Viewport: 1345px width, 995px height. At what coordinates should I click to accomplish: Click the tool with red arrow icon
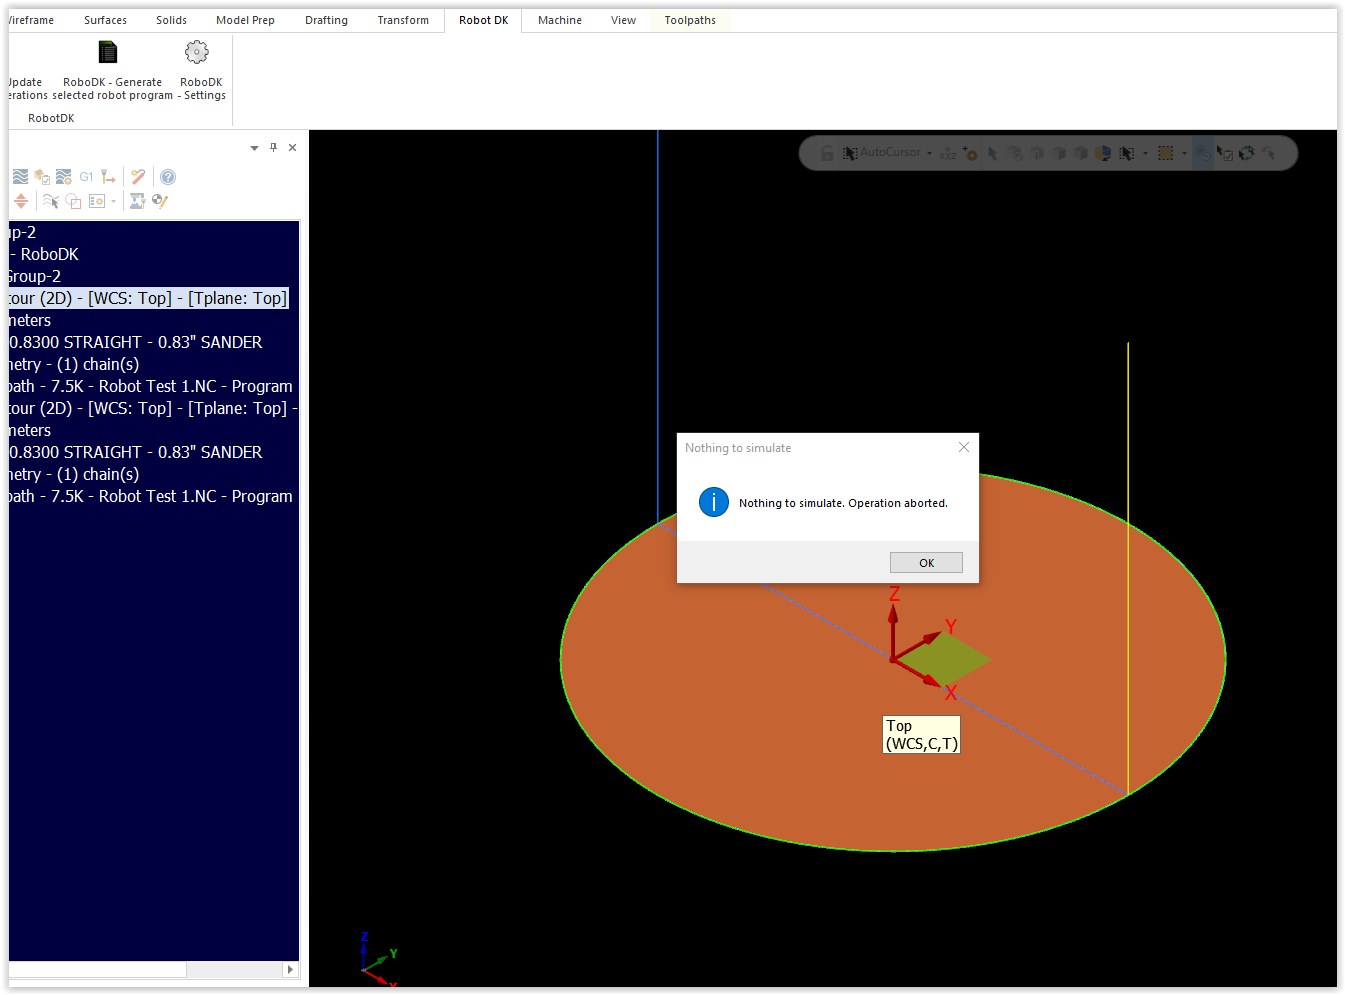(108, 177)
